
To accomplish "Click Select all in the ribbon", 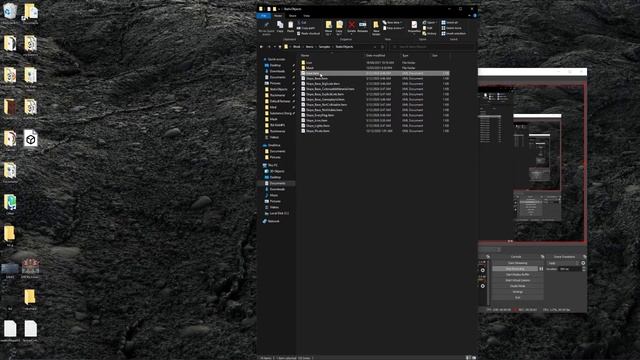I will pyautogui.click(x=450, y=22).
